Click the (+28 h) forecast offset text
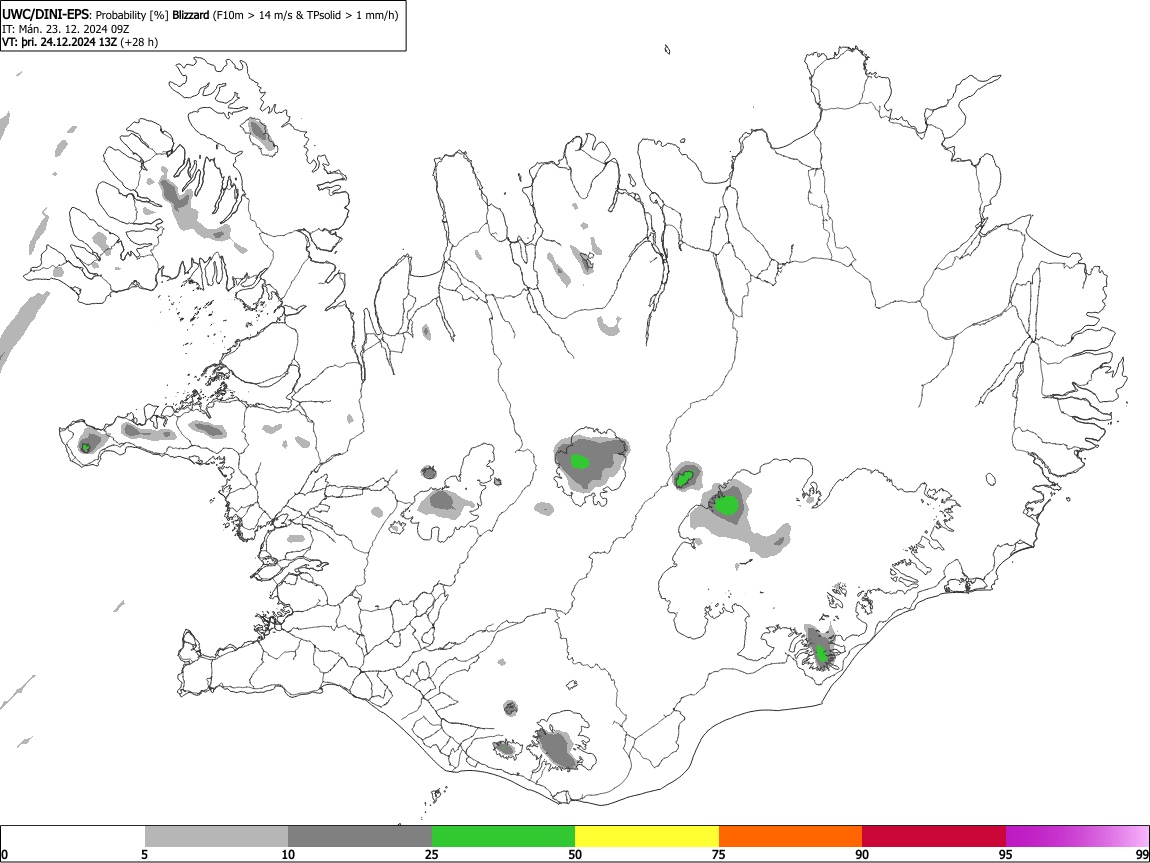The height and width of the screenshot is (863, 1150). click(x=139, y=42)
